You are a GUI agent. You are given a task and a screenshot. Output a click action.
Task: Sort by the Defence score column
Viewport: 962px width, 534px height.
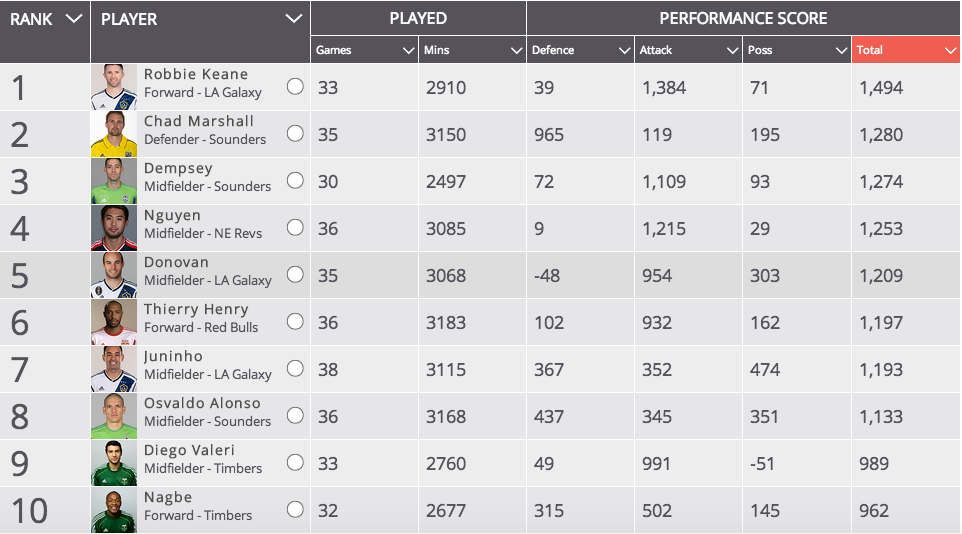click(x=580, y=50)
